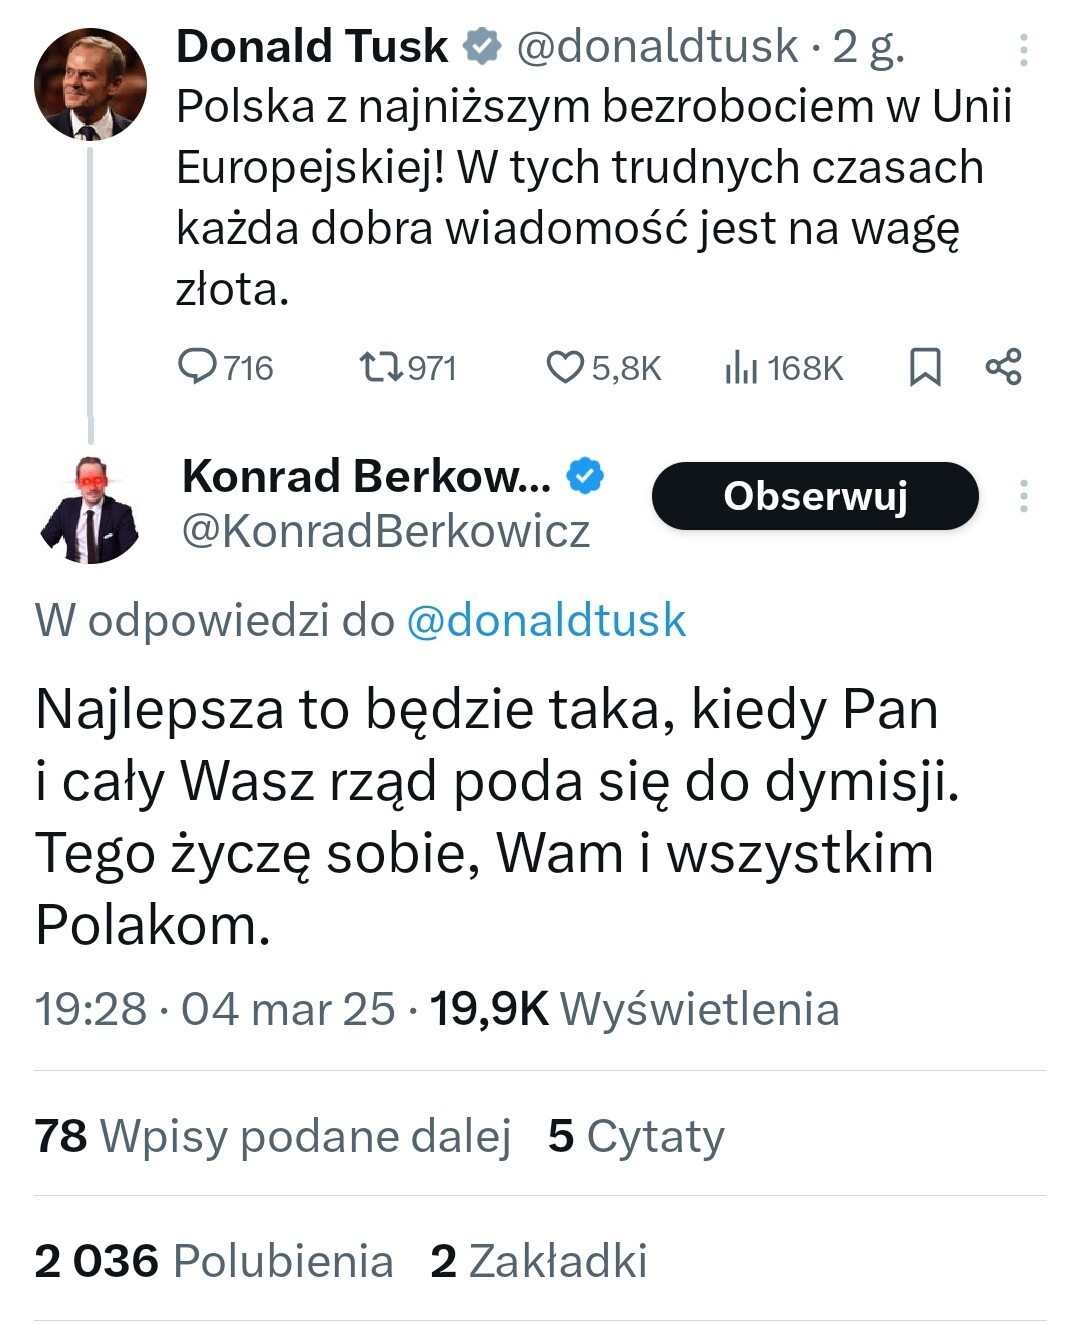Like Donald Tusk's post with heart icon
Image resolution: width=1080 pixels, height=1324 pixels.
[565, 367]
